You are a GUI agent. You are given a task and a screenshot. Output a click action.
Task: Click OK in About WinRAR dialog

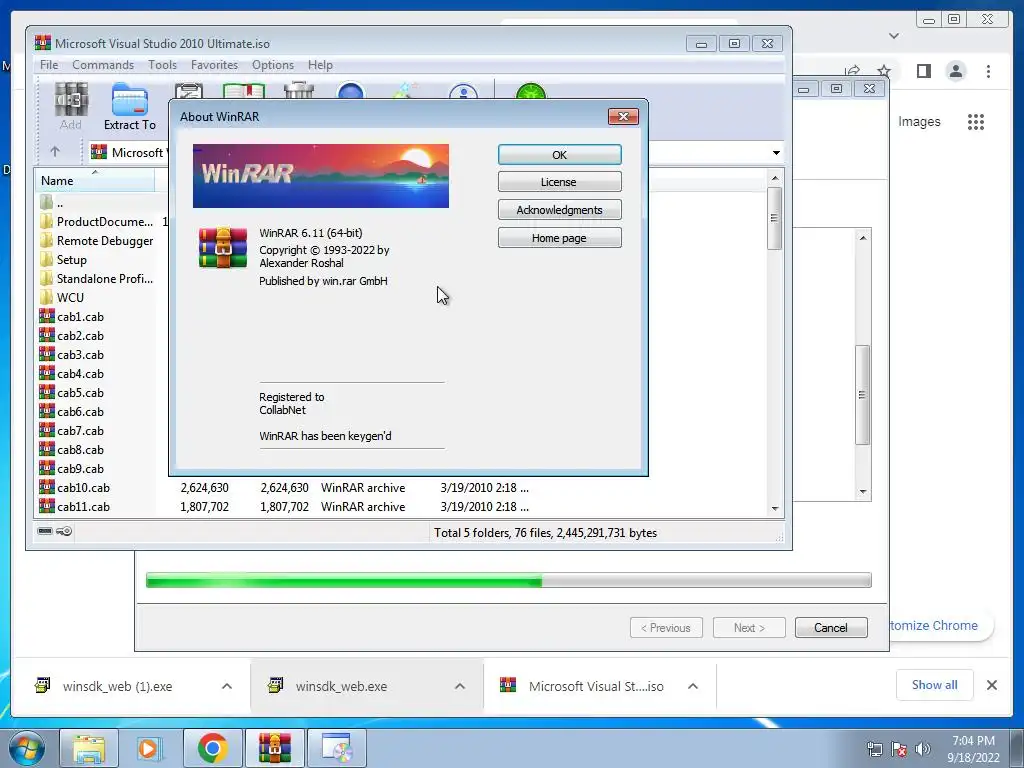(560, 155)
